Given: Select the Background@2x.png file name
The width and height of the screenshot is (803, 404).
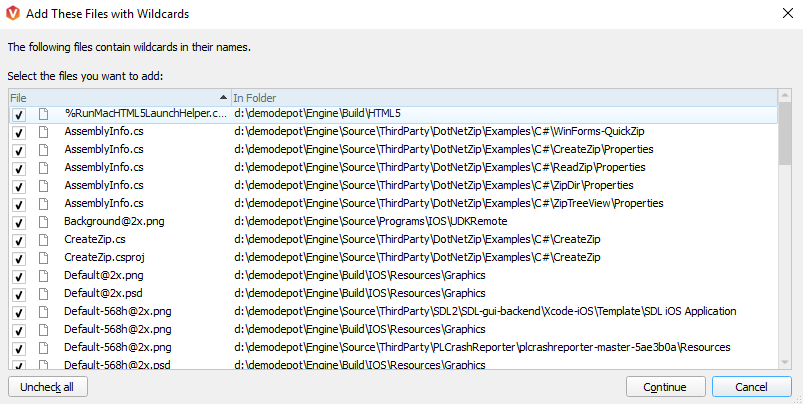Looking at the screenshot, I should 114,222.
